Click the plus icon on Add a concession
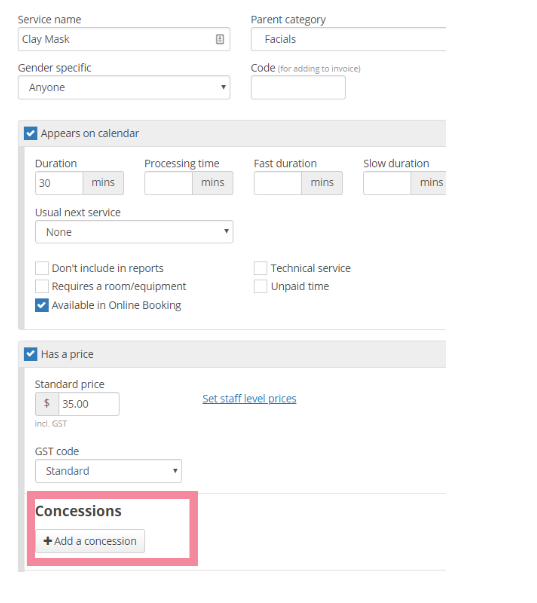 48,541
